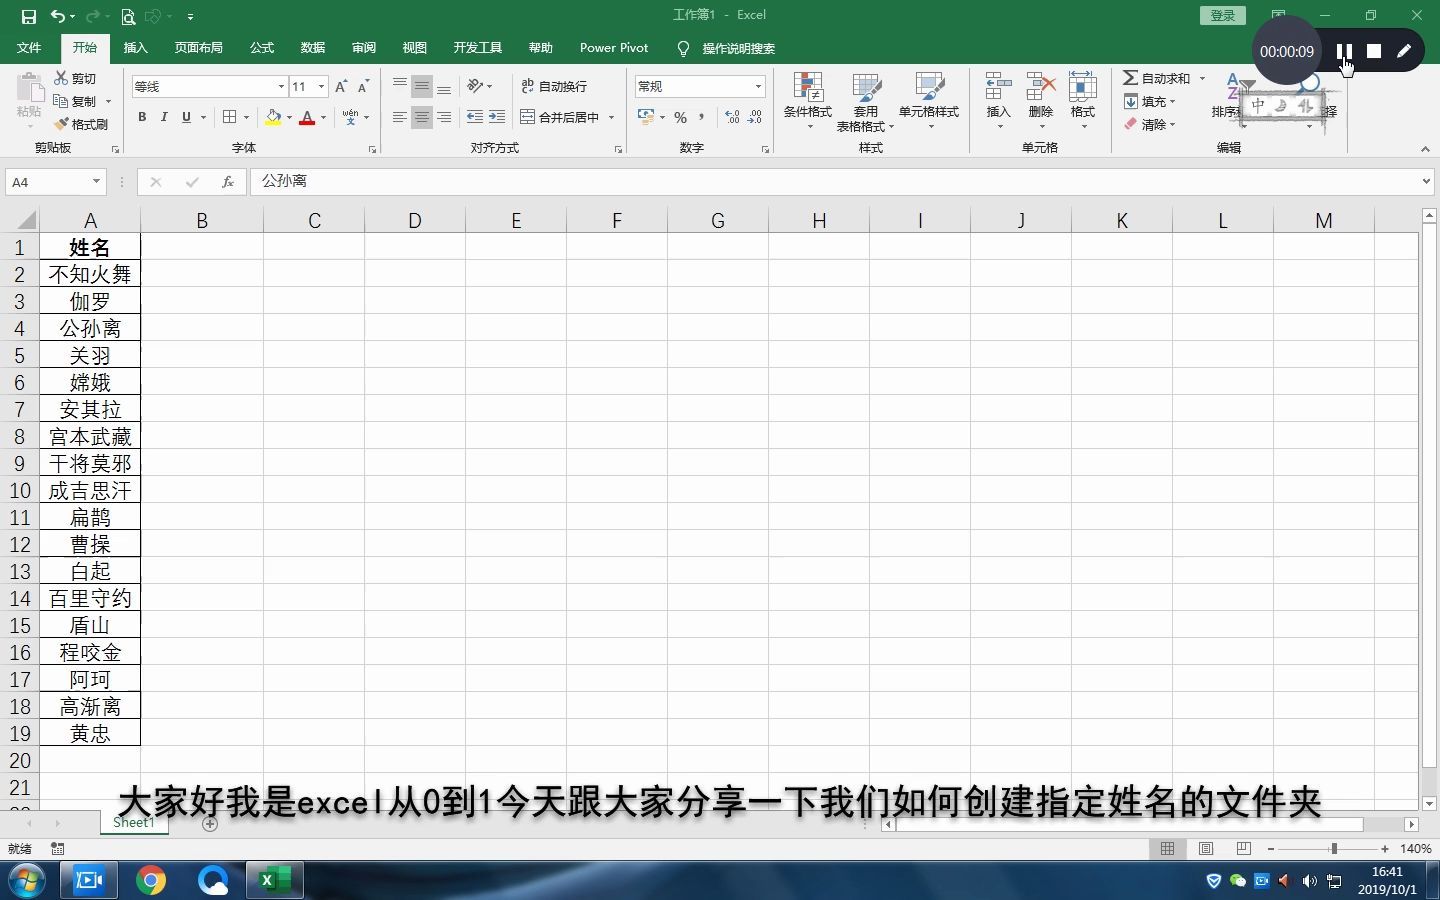The image size is (1440, 900).
Task: Switch to the 插入 ribbon tab
Action: 135,47
